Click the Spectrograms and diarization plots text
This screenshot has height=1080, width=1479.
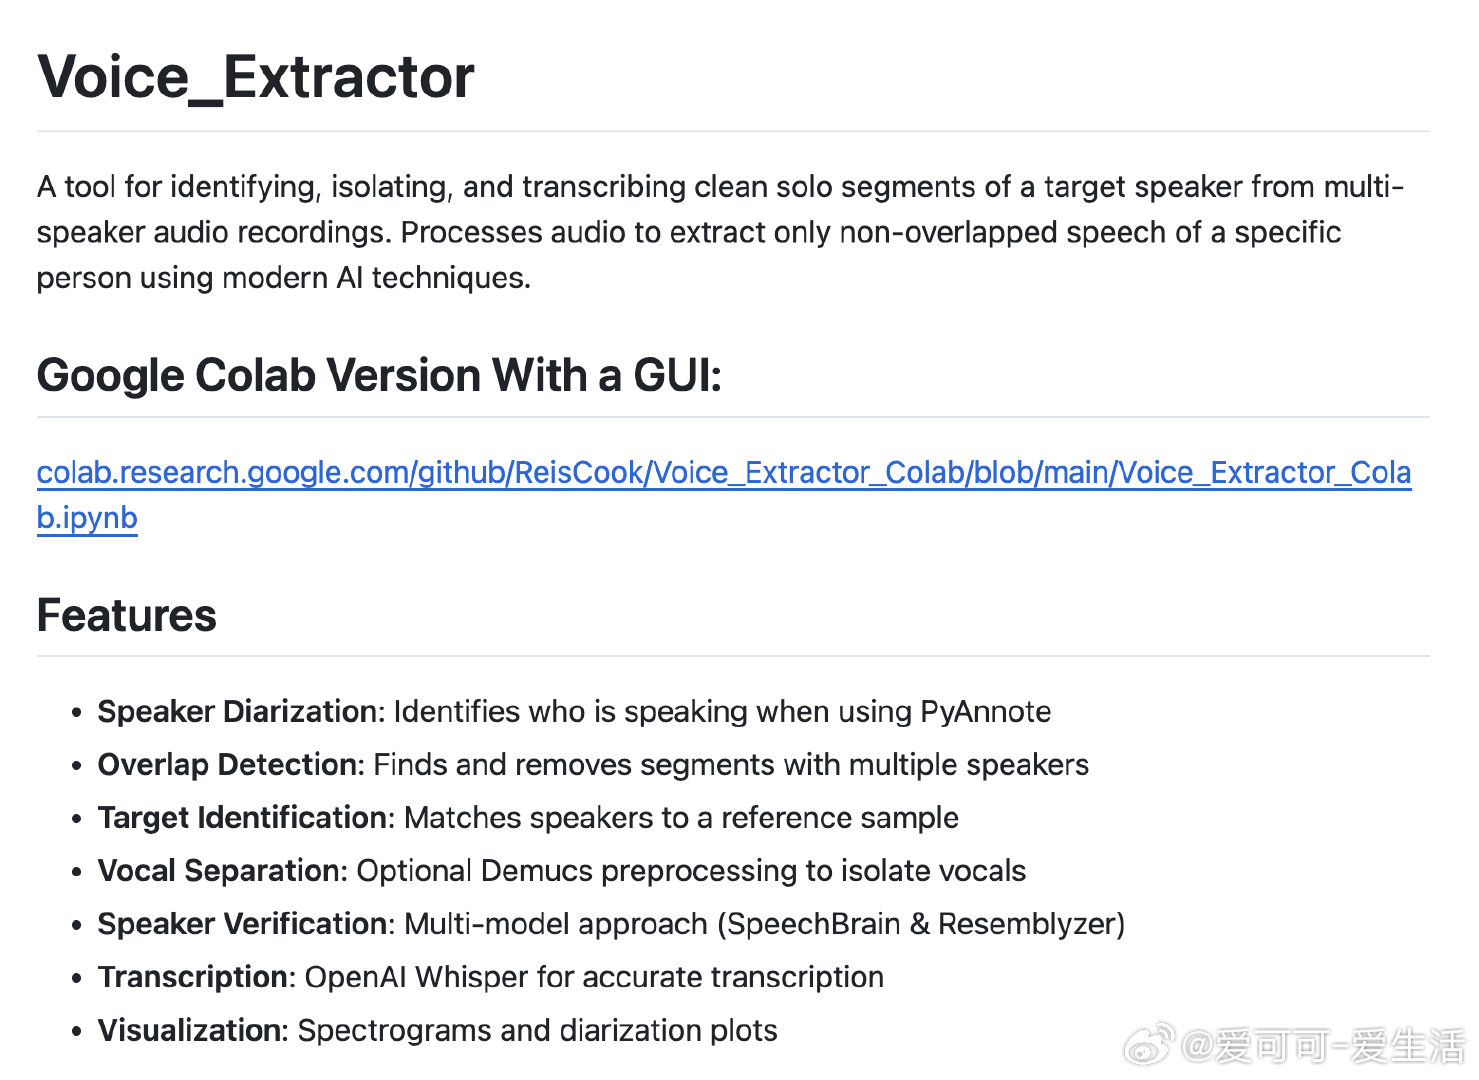(537, 1030)
